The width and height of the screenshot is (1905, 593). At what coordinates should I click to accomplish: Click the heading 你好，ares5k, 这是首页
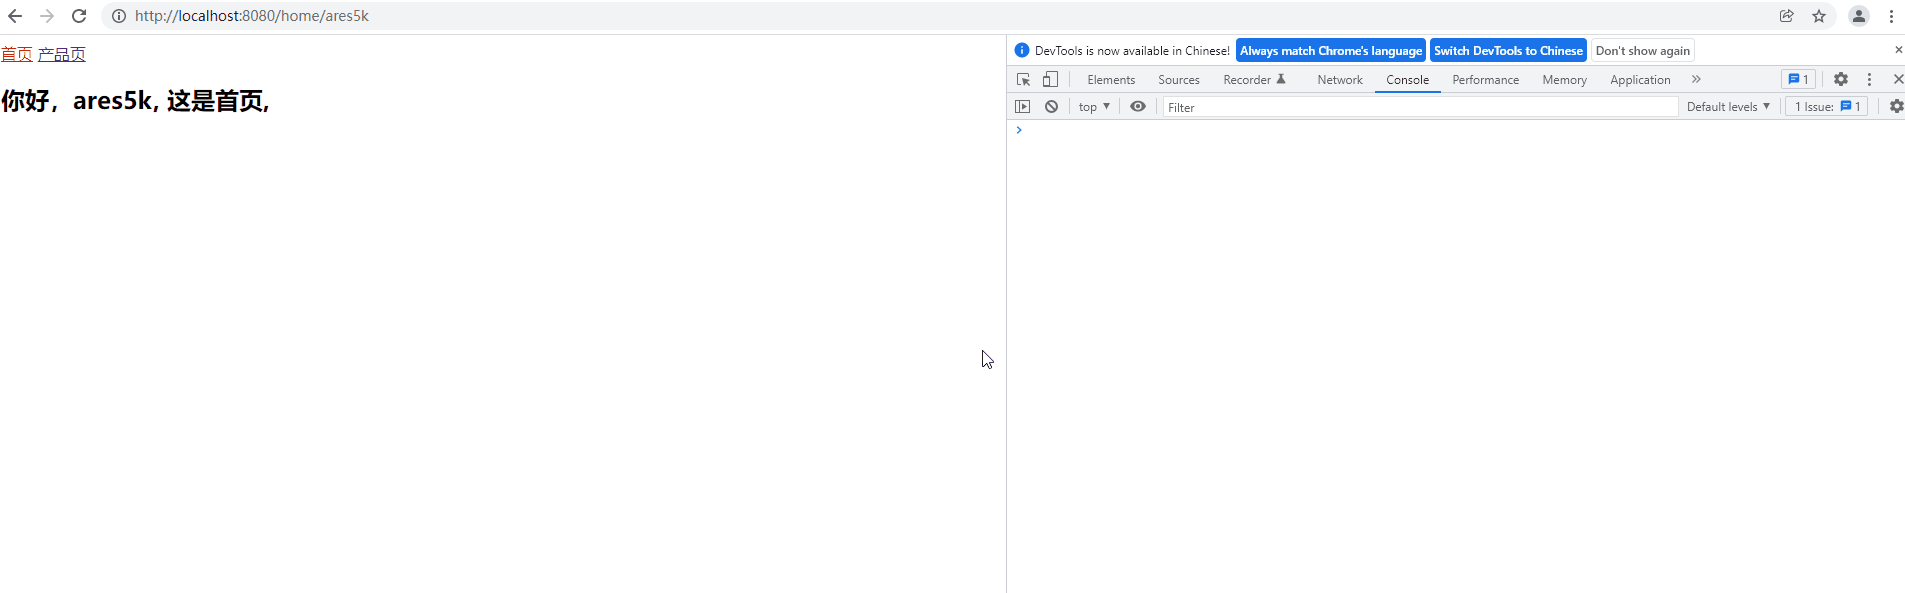[135, 100]
